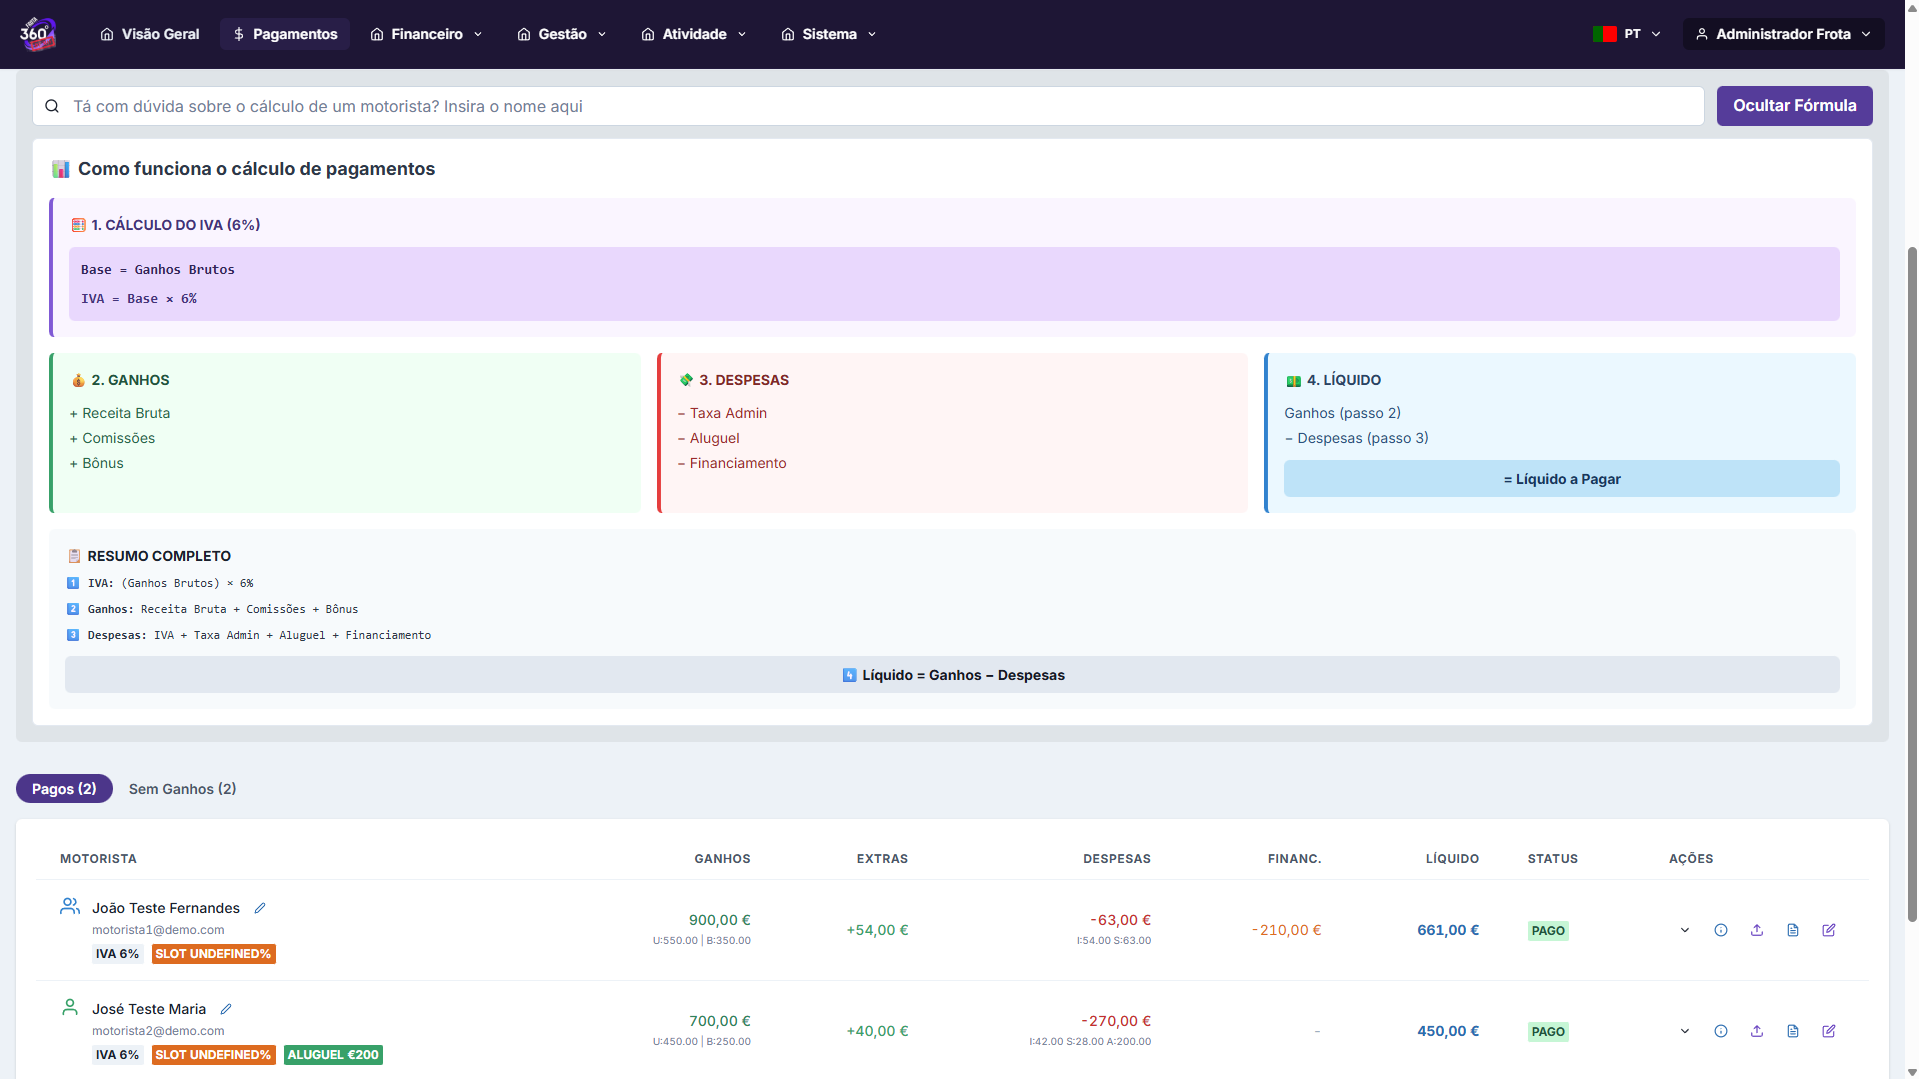Upload a file for José Teste Maria
This screenshot has width=1919, height=1079.
[x=1756, y=1031]
